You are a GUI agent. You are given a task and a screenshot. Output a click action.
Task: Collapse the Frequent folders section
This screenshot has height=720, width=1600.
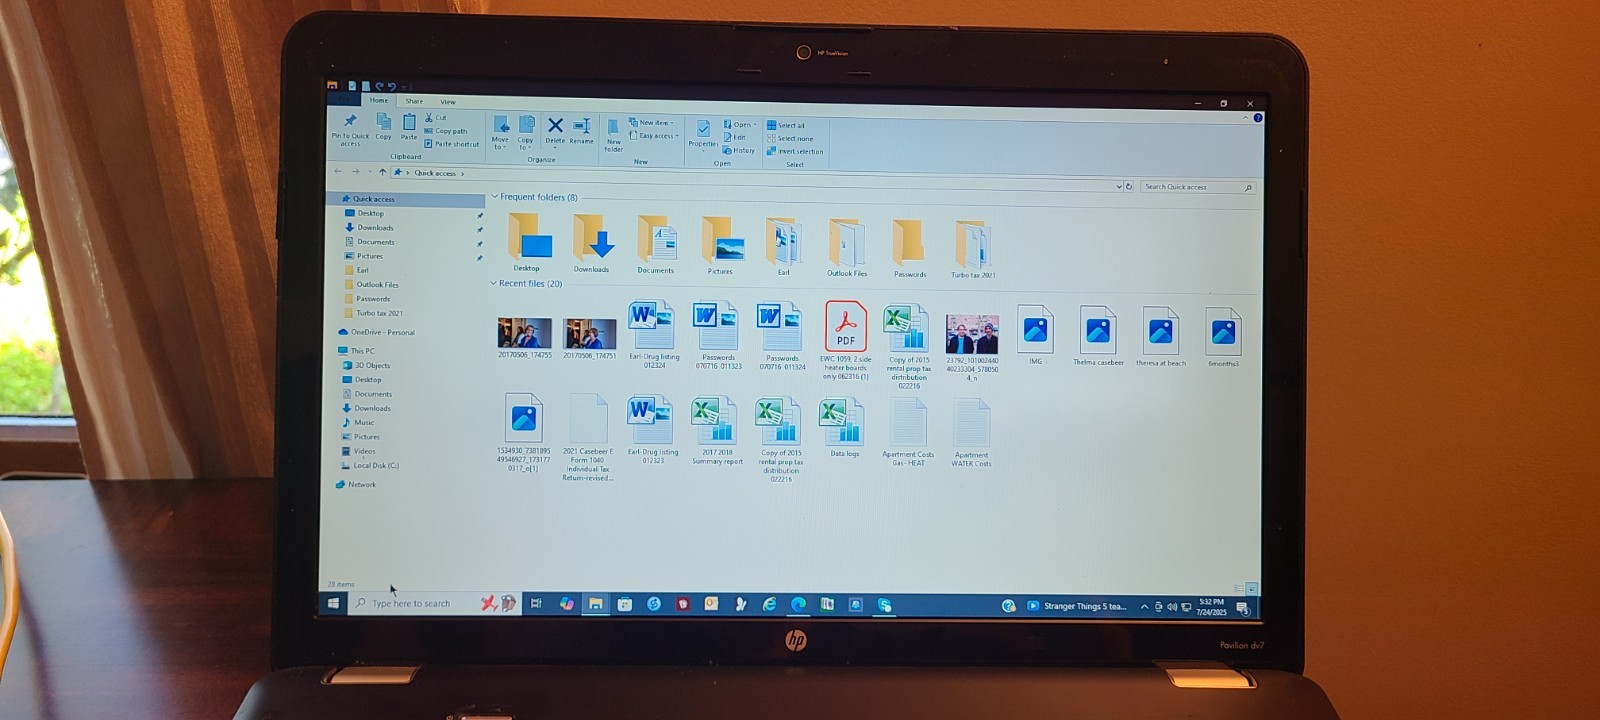(x=494, y=197)
